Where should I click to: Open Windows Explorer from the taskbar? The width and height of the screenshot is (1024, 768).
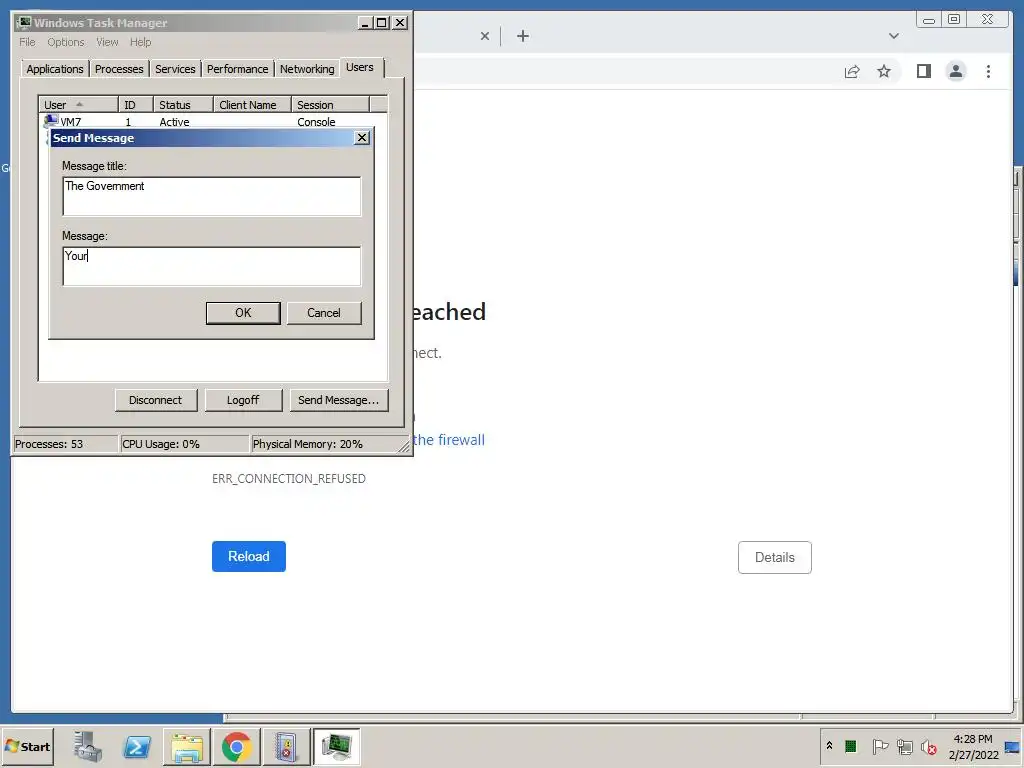pyautogui.click(x=187, y=746)
